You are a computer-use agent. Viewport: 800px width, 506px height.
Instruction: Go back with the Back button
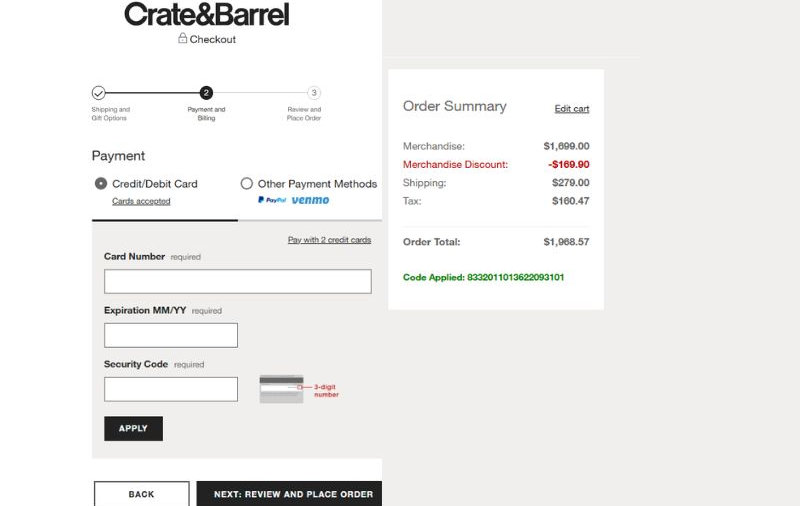141,494
